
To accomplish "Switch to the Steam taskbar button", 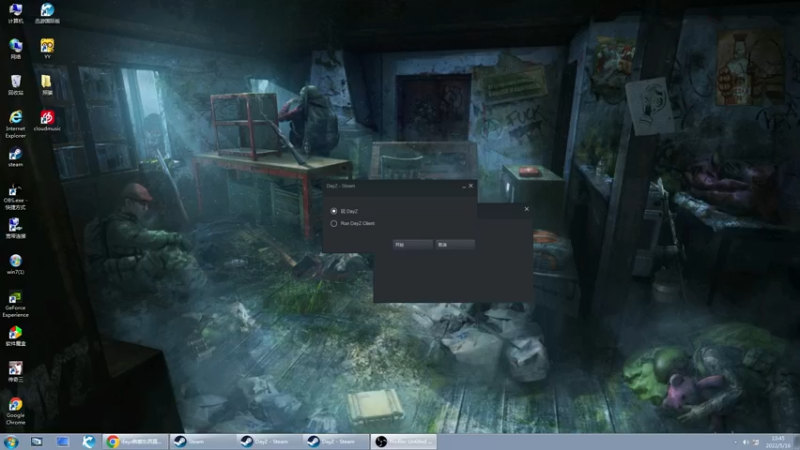I will click(202, 441).
